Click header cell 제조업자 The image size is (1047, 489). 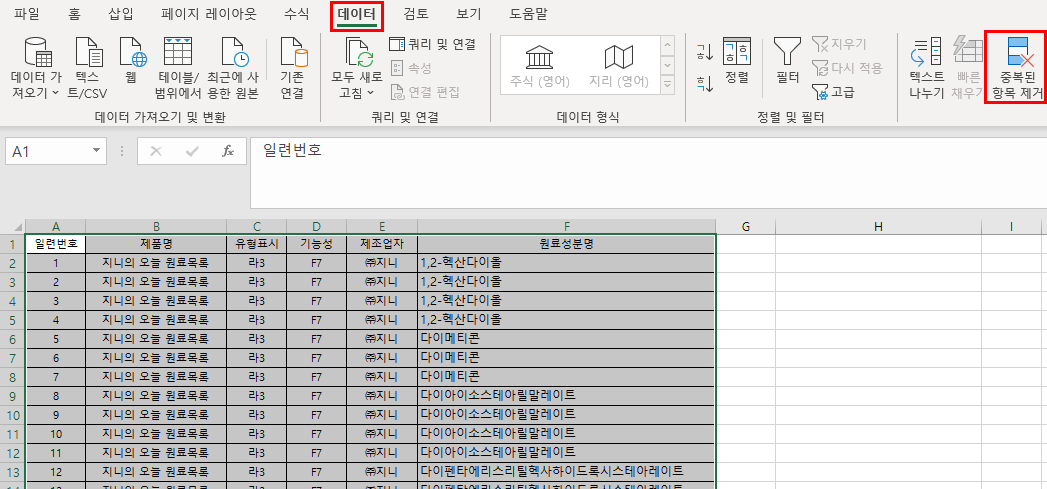pos(382,244)
